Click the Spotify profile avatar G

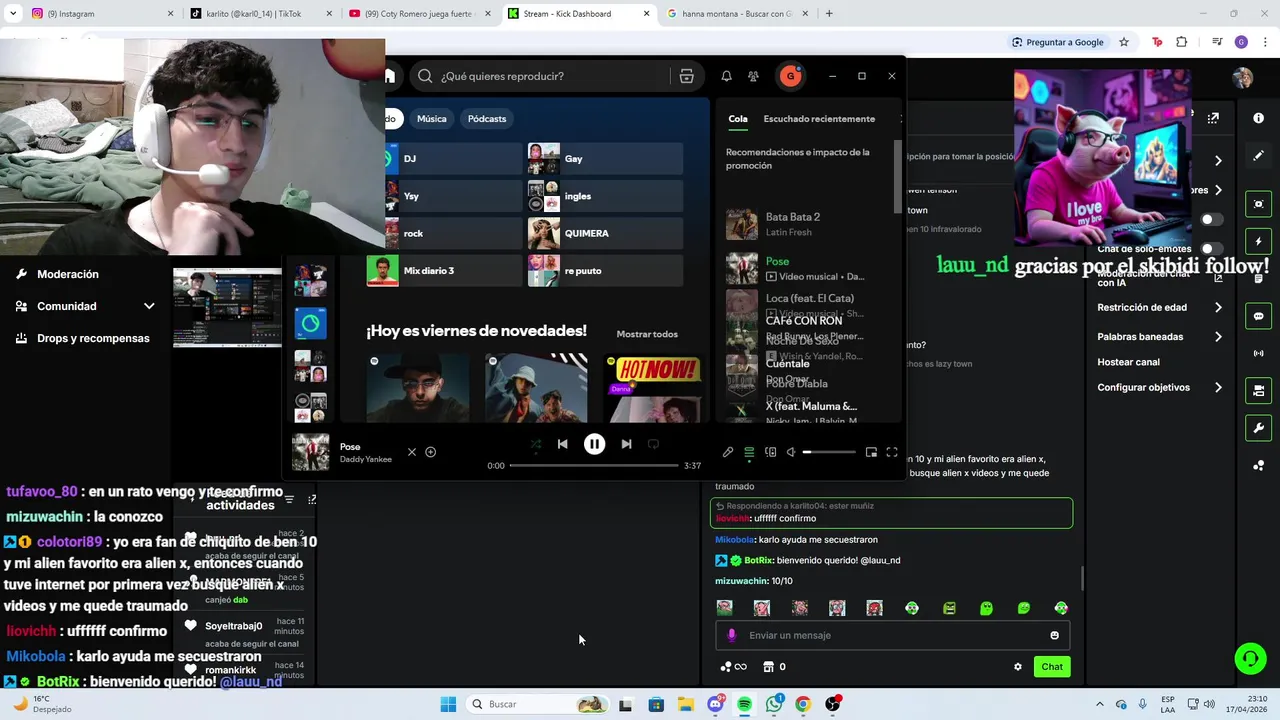click(x=790, y=76)
